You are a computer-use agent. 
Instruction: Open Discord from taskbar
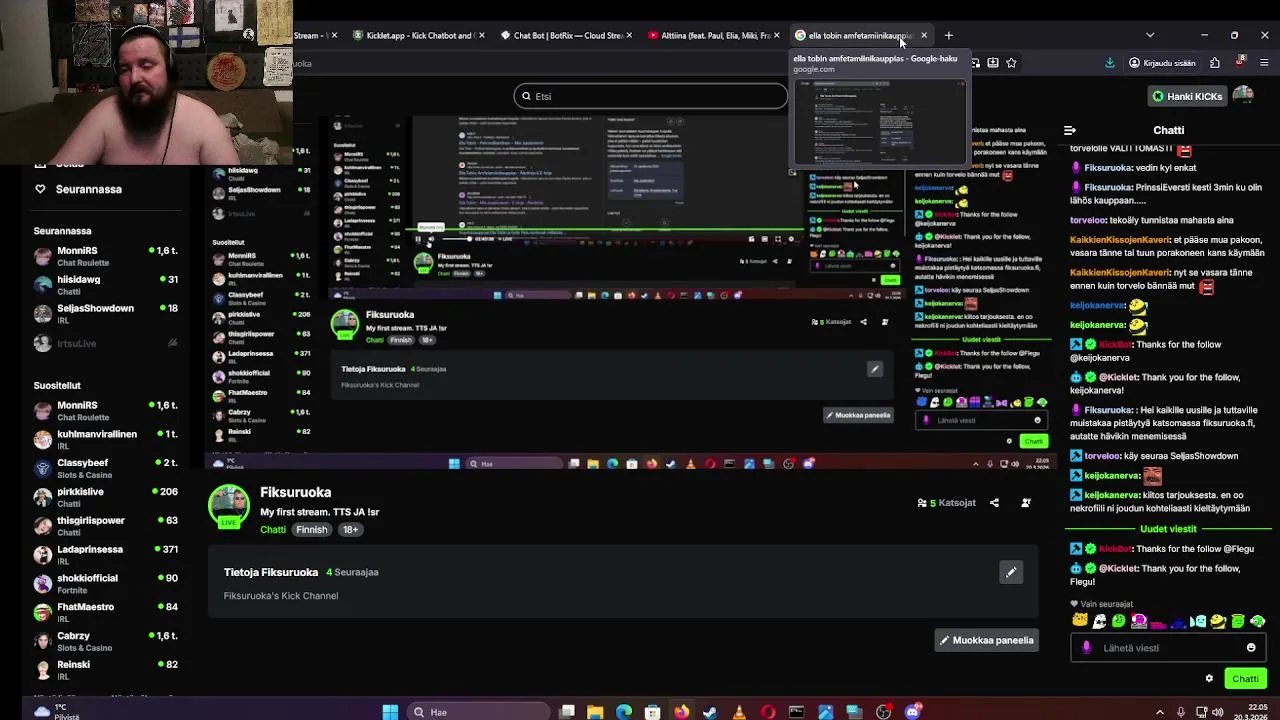click(x=912, y=712)
